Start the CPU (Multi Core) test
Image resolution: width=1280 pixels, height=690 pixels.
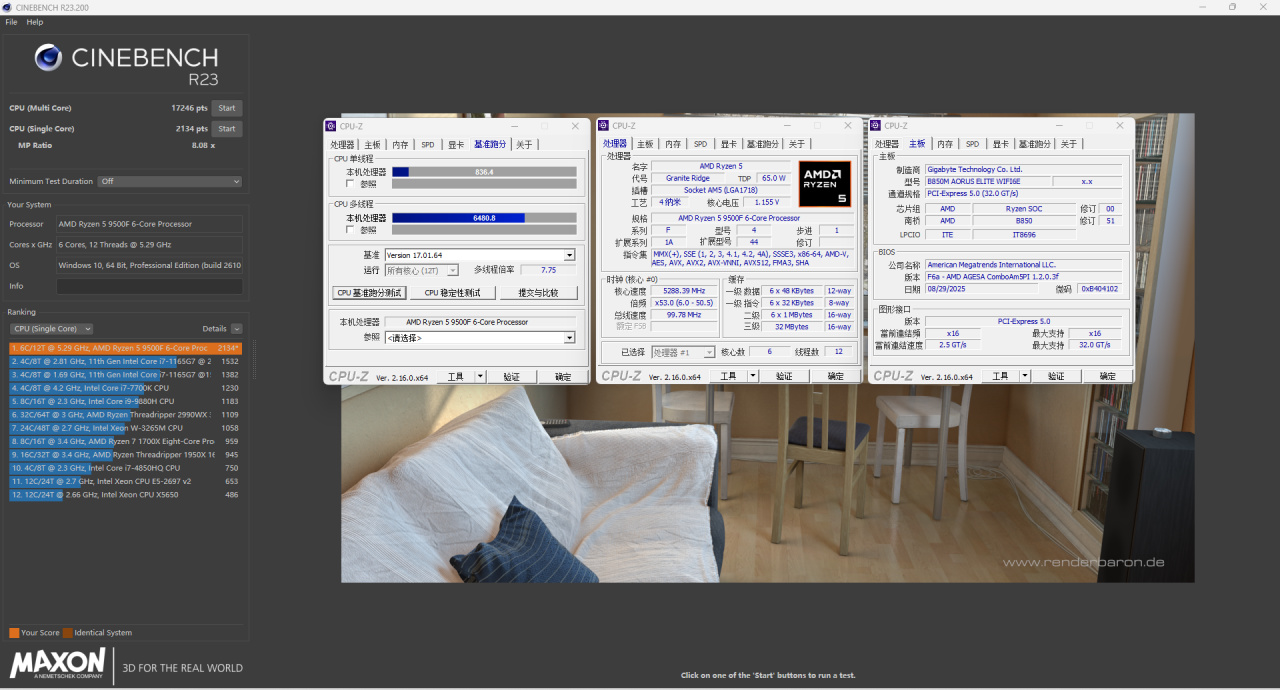(x=227, y=108)
